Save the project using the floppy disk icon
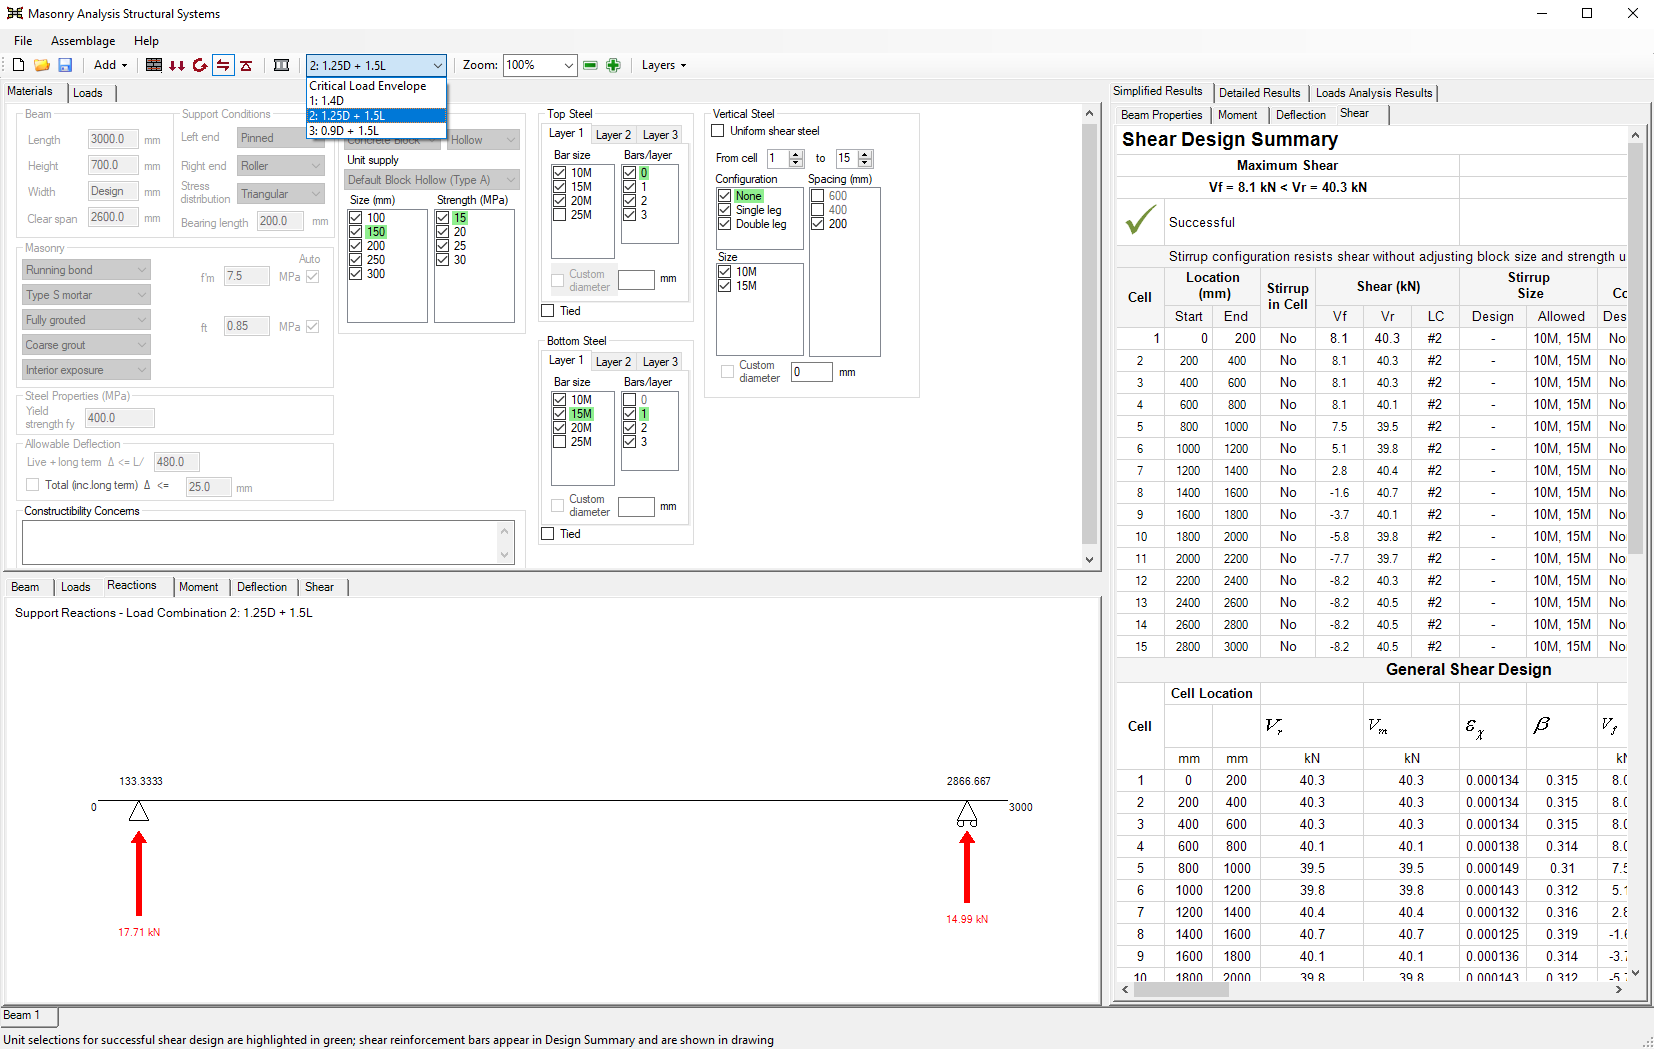Screen dimensions: 1654x1049 pos(65,65)
